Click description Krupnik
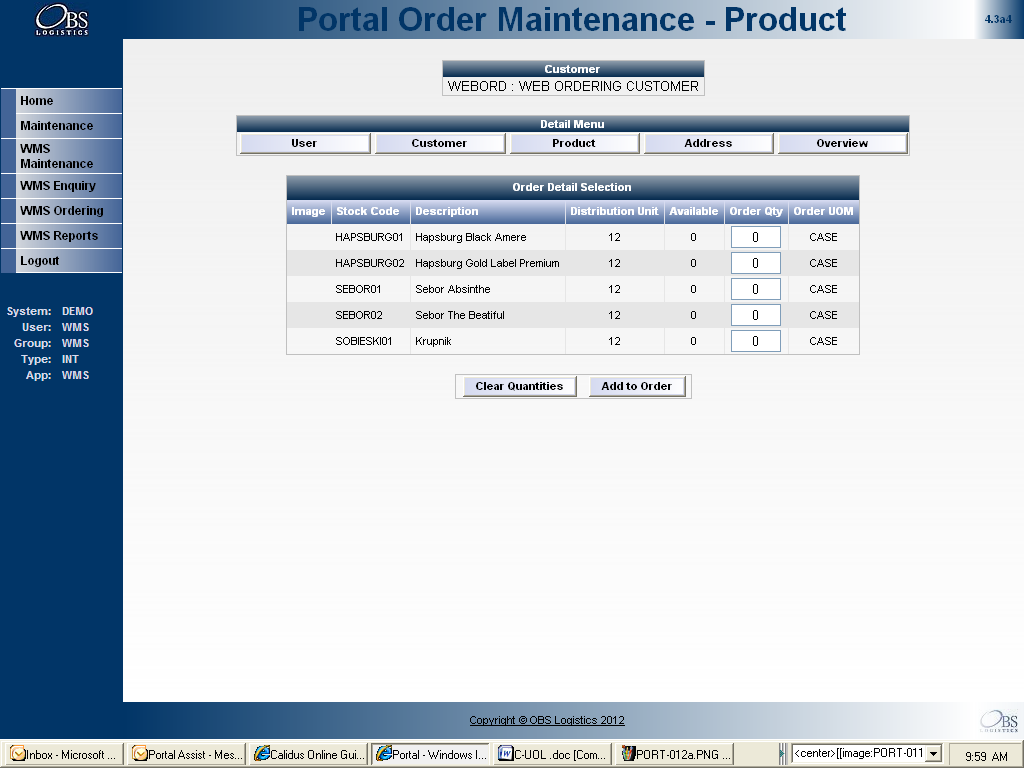The image size is (1024, 768). click(433, 341)
